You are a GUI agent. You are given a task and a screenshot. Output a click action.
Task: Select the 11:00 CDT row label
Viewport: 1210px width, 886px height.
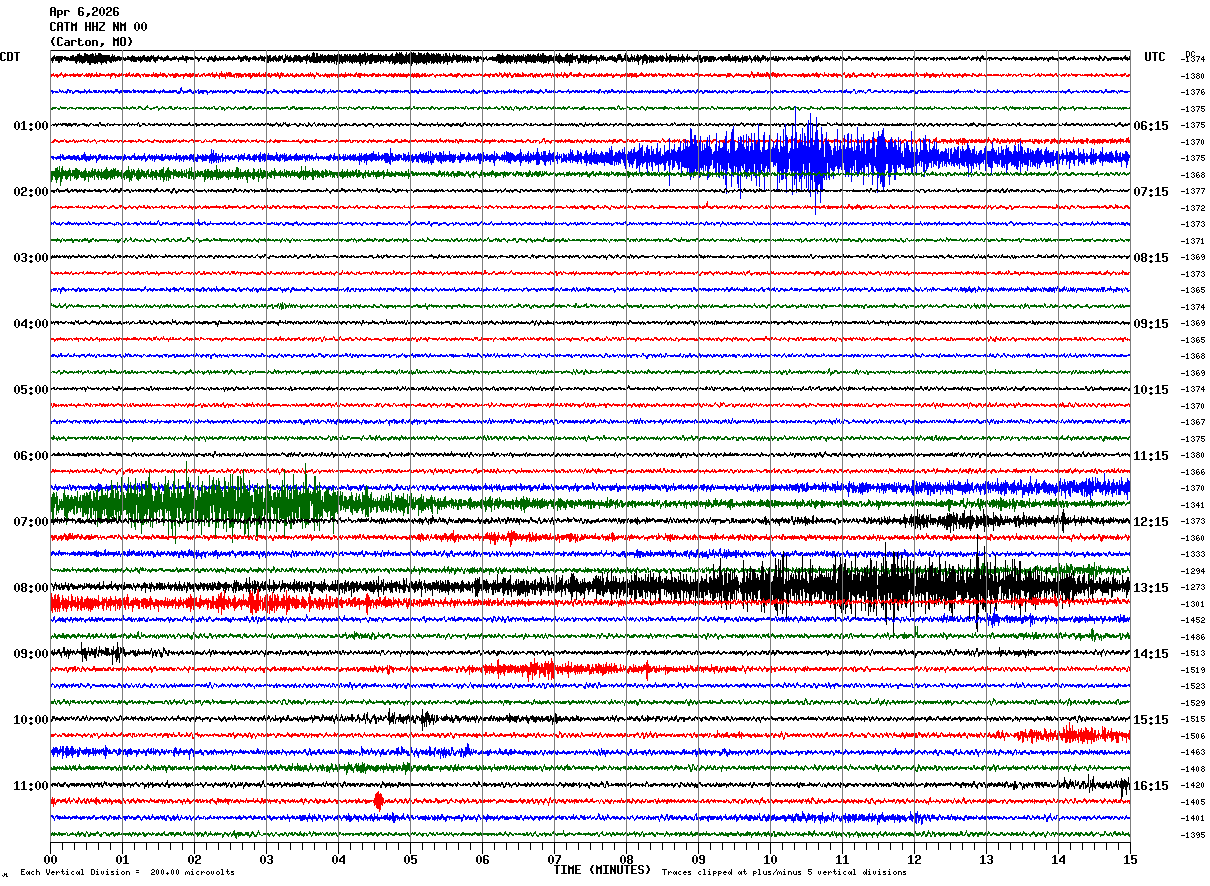(31, 786)
